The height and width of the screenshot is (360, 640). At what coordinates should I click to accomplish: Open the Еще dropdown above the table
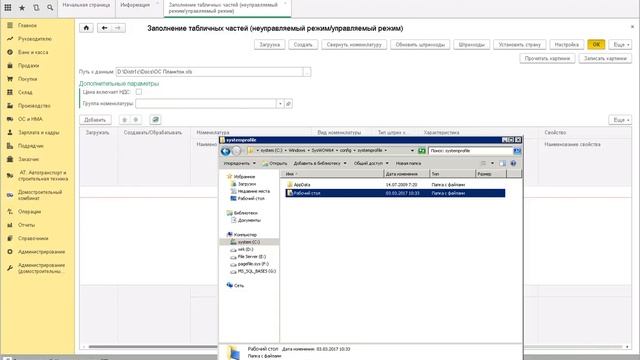point(621,120)
